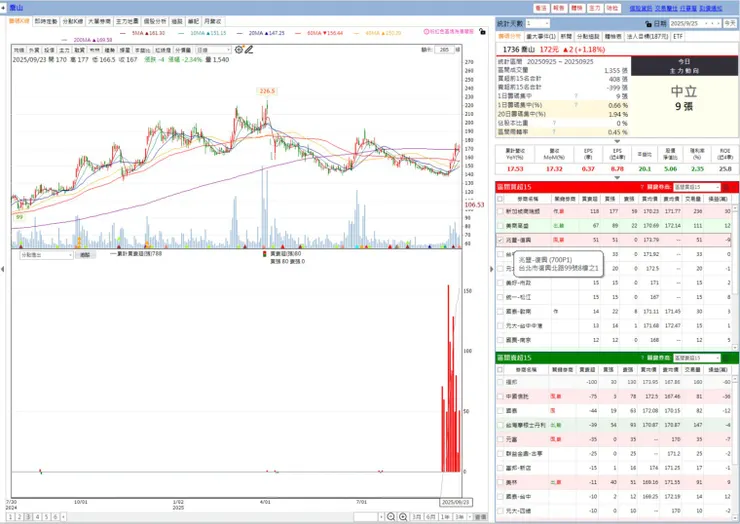The image size is (740, 524).
Task: Click the question mark beside 1日籌碼集中(%)
Action: coord(576,105)
